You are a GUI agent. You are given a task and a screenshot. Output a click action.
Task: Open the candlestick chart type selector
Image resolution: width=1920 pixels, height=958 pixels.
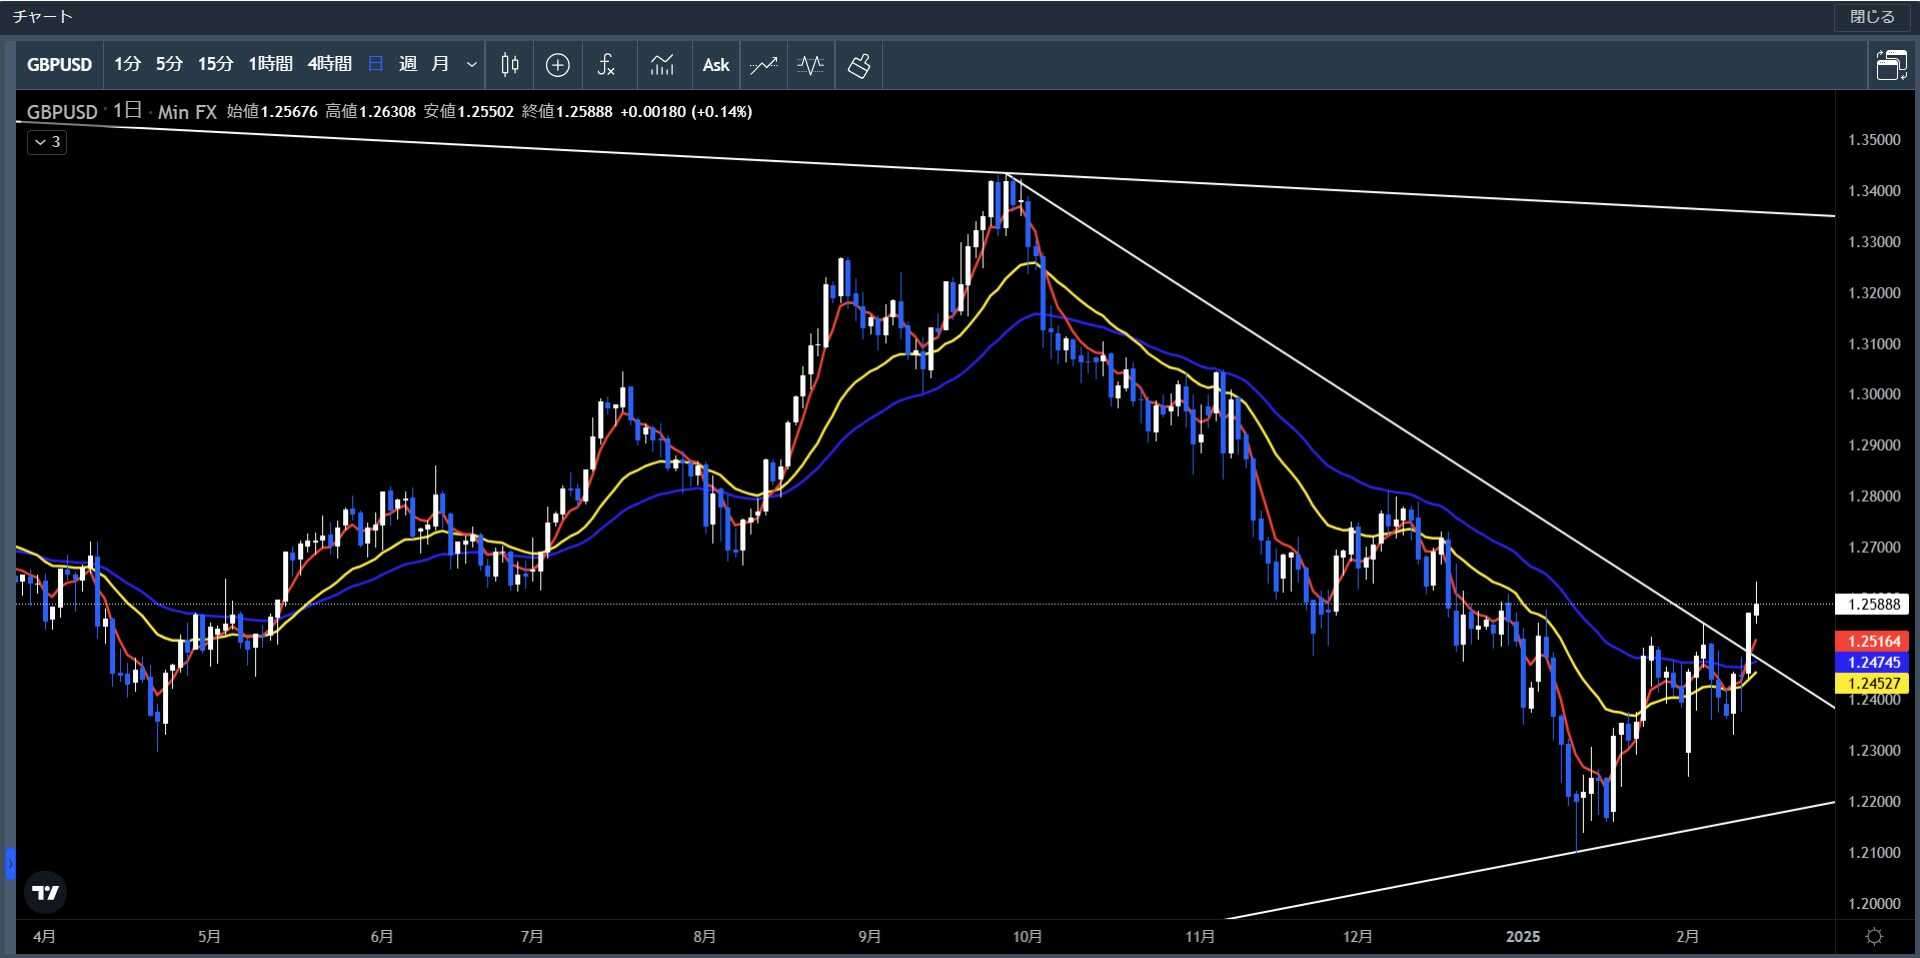coord(510,65)
